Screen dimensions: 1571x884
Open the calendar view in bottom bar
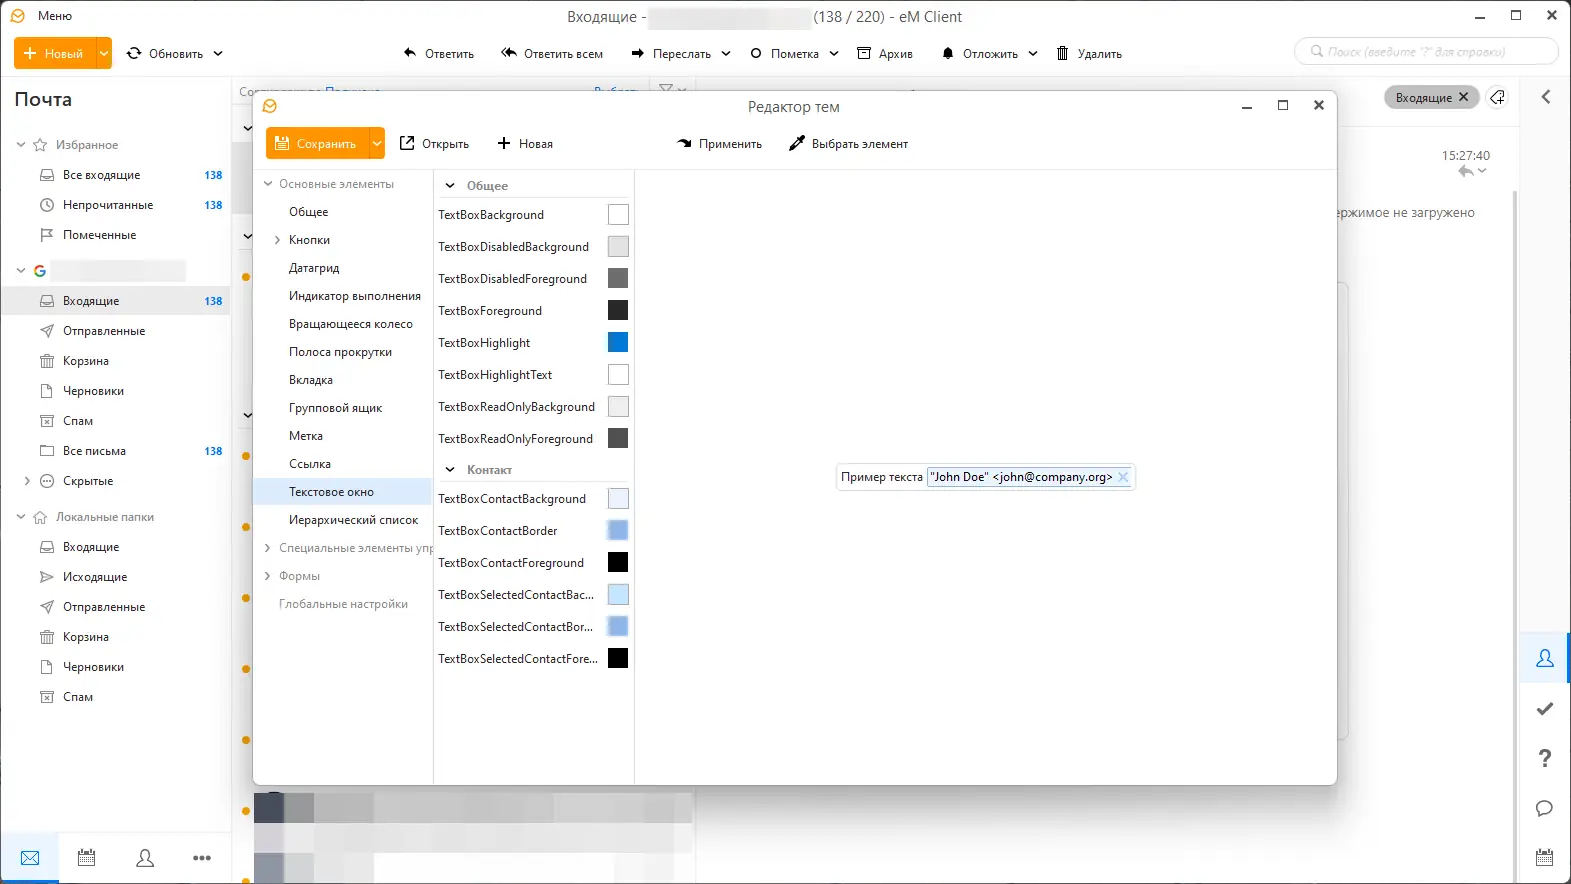tap(87, 858)
